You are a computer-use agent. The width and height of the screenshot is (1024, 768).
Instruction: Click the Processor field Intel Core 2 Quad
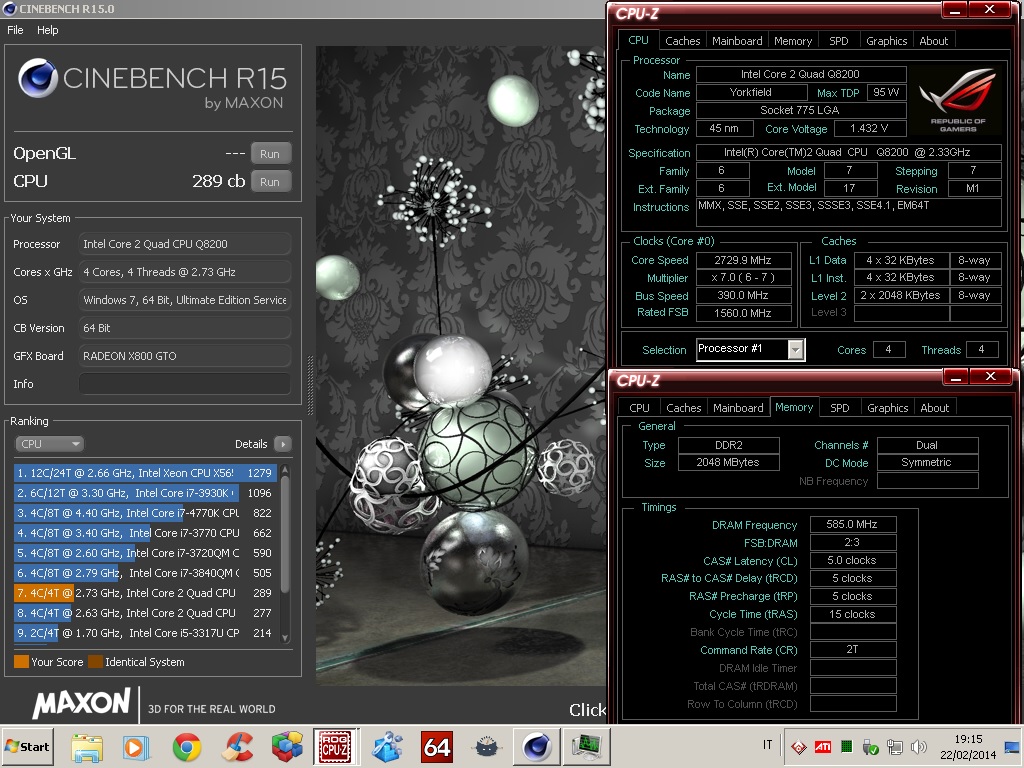(185, 244)
